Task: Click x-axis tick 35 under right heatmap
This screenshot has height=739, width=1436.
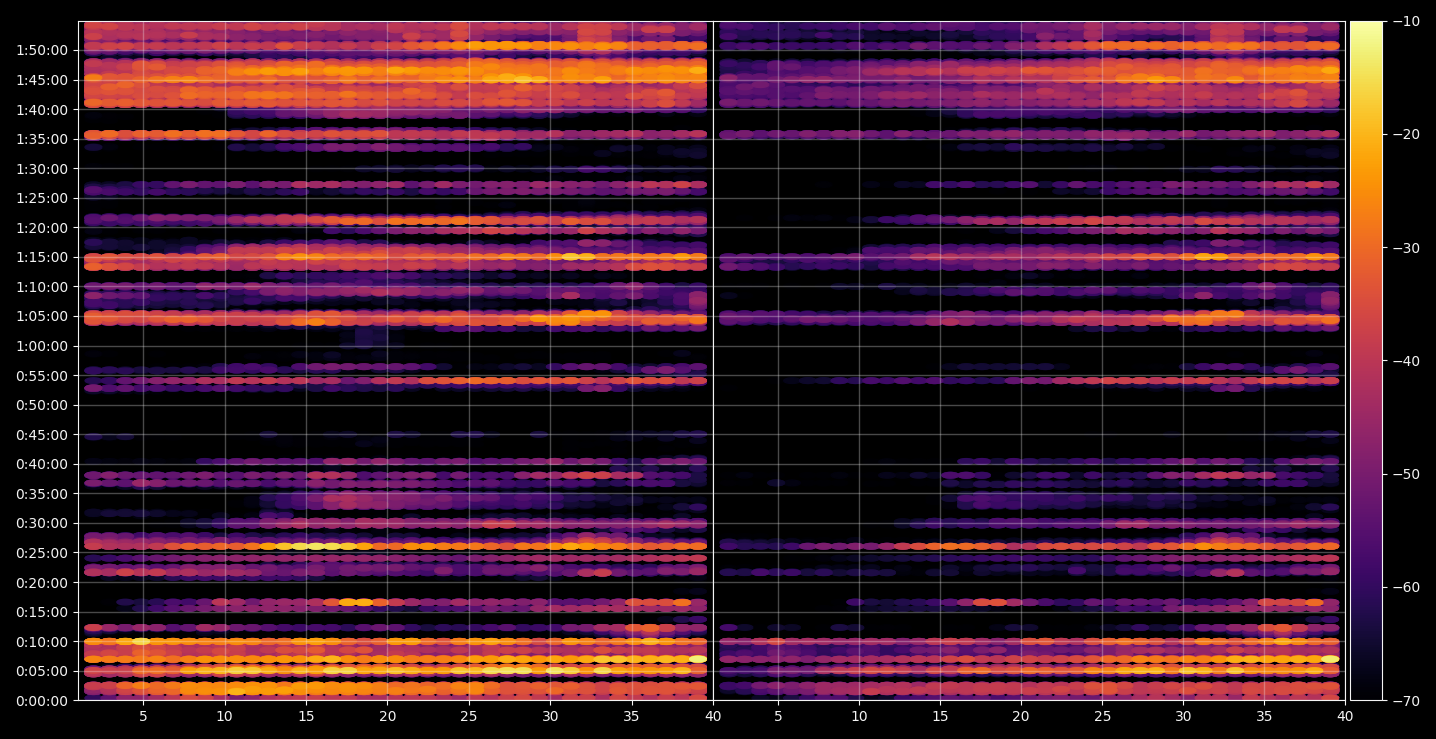Action: click(x=1265, y=717)
